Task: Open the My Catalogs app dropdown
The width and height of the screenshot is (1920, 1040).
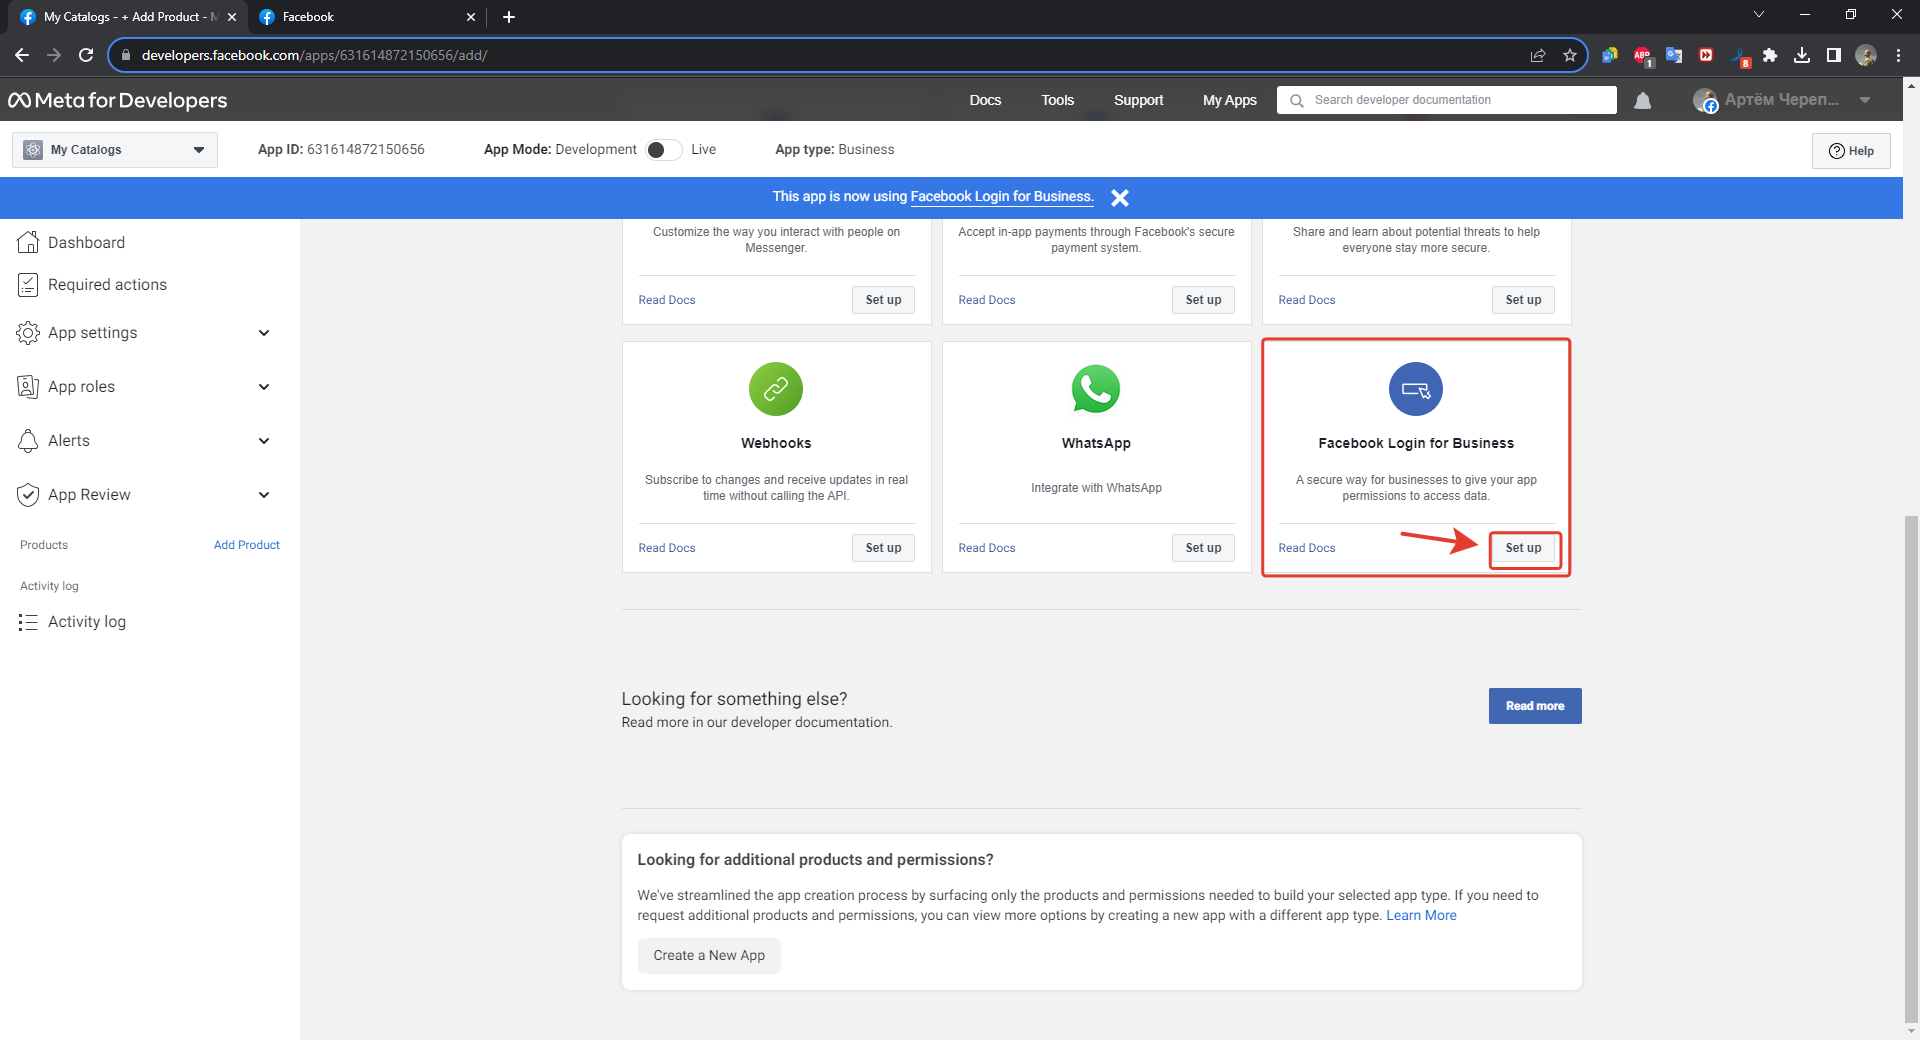Action: tap(115, 150)
